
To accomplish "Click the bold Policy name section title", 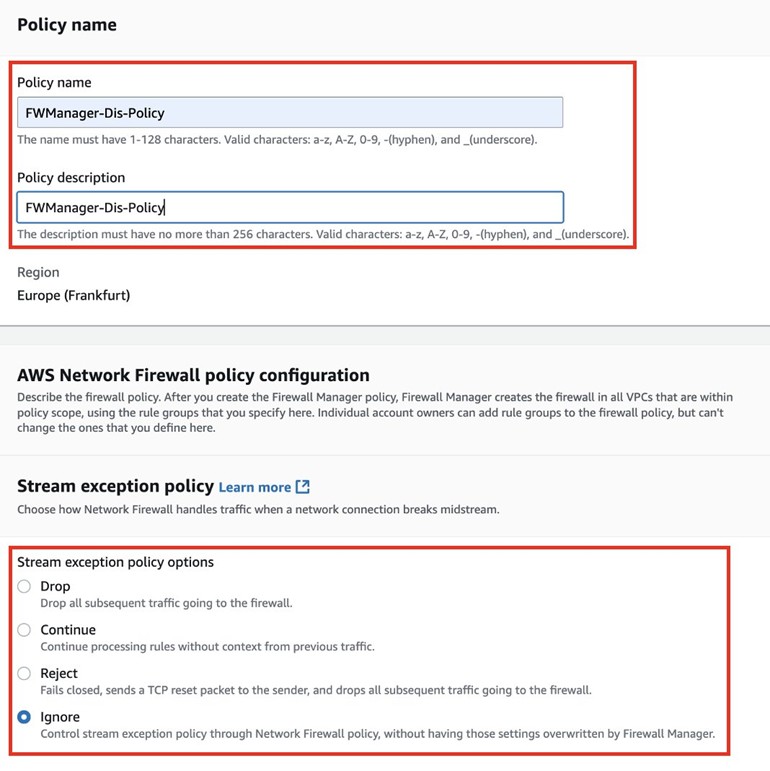I will (67, 24).
